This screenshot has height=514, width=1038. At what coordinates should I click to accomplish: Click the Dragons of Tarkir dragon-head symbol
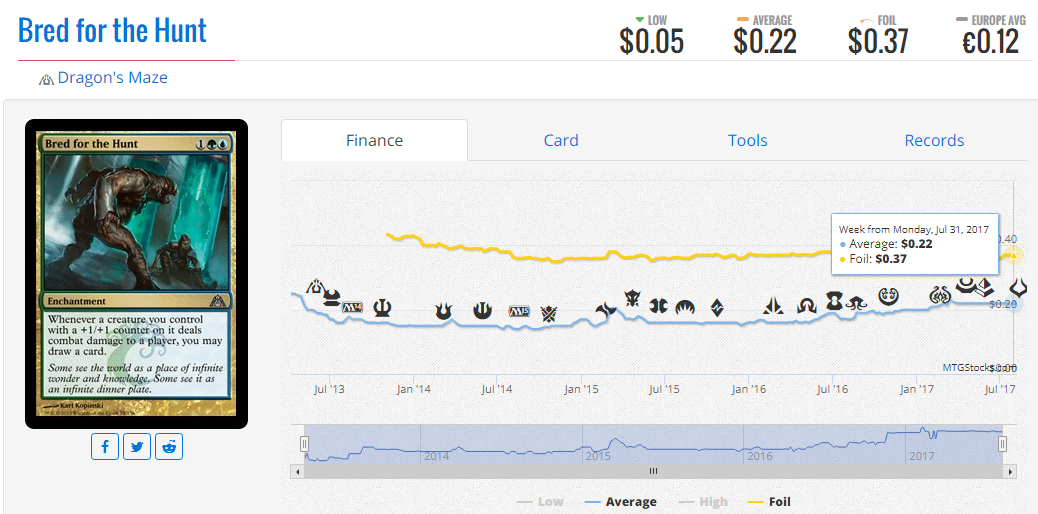[634, 299]
